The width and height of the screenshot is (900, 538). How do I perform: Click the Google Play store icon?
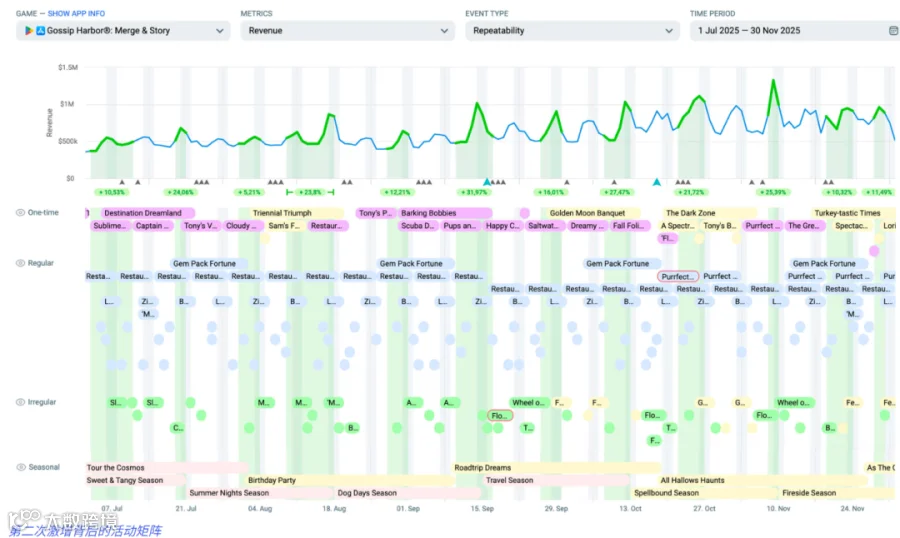click(29, 30)
